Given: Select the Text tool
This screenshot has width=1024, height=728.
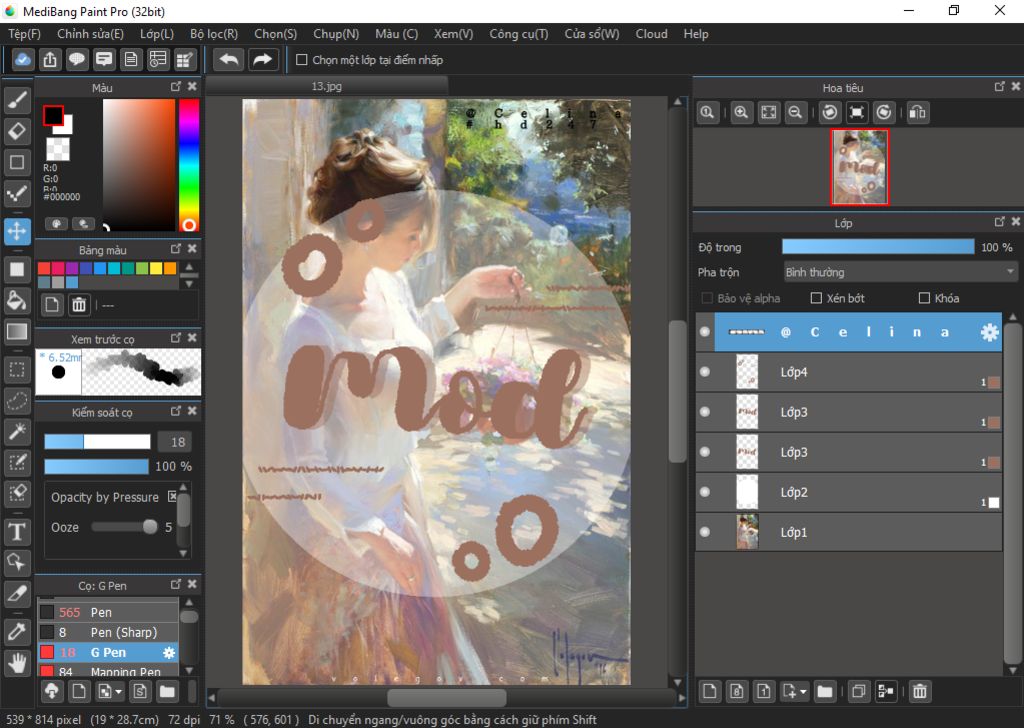Looking at the screenshot, I should [17, 532].
